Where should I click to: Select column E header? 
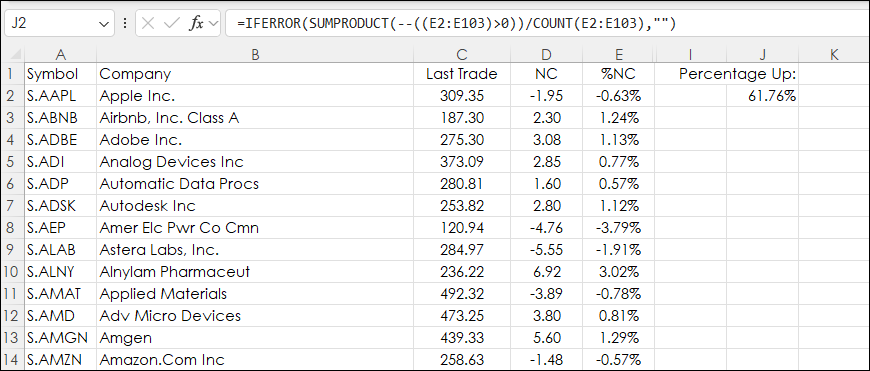click(x=619, y=54)
